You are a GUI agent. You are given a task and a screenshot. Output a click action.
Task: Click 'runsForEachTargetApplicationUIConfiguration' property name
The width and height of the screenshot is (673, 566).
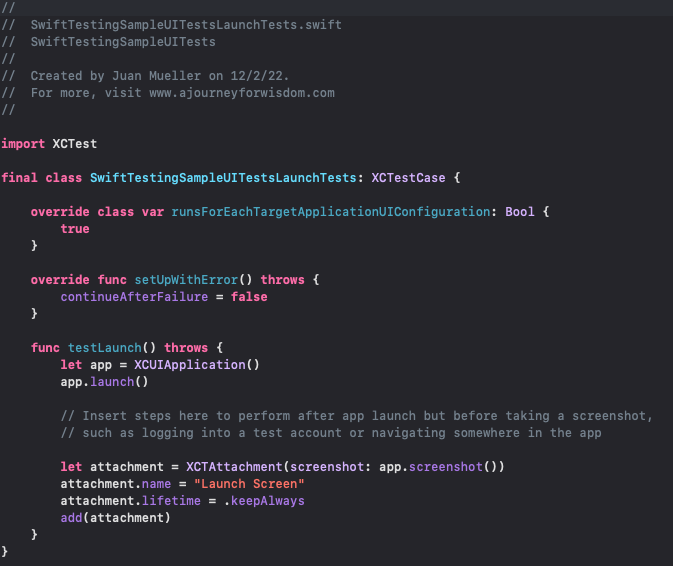pos(331,212)
